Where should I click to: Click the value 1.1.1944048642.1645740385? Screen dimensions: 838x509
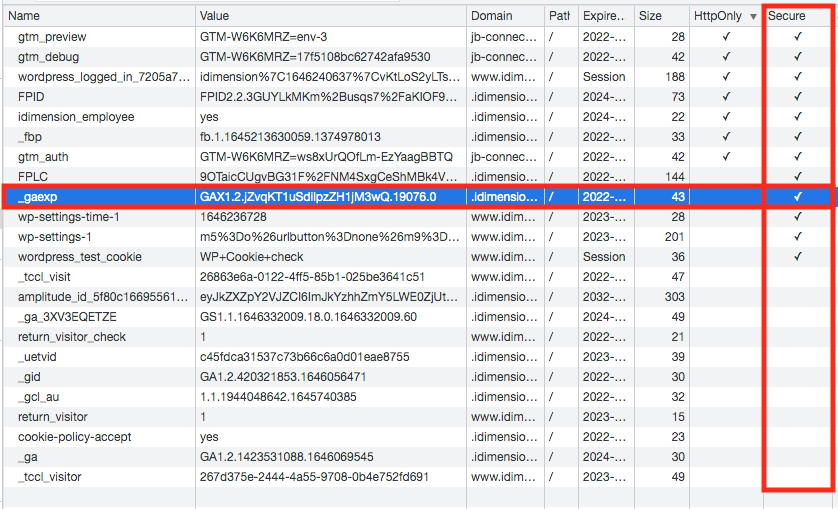pos(278,397)
